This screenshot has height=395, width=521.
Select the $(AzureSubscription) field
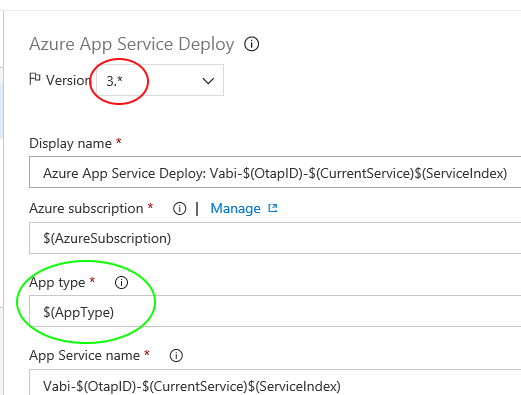coord(275,238)
